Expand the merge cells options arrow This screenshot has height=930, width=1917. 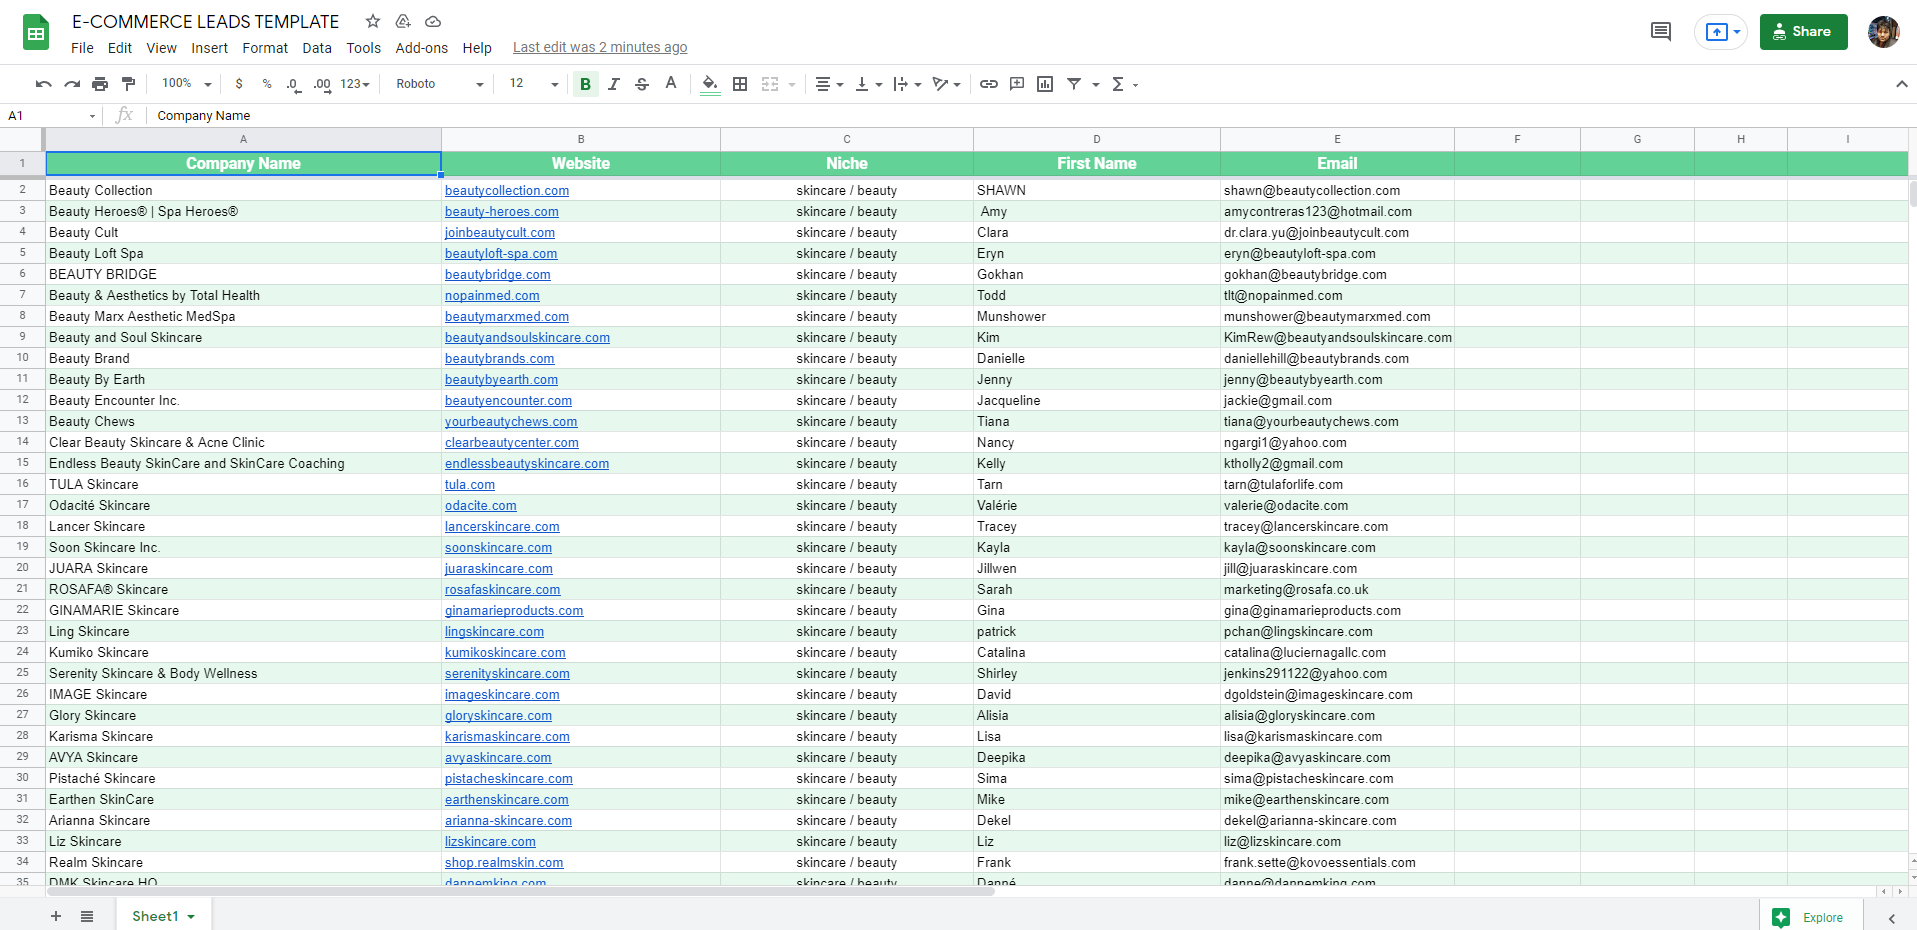click(x=792, y=85)
